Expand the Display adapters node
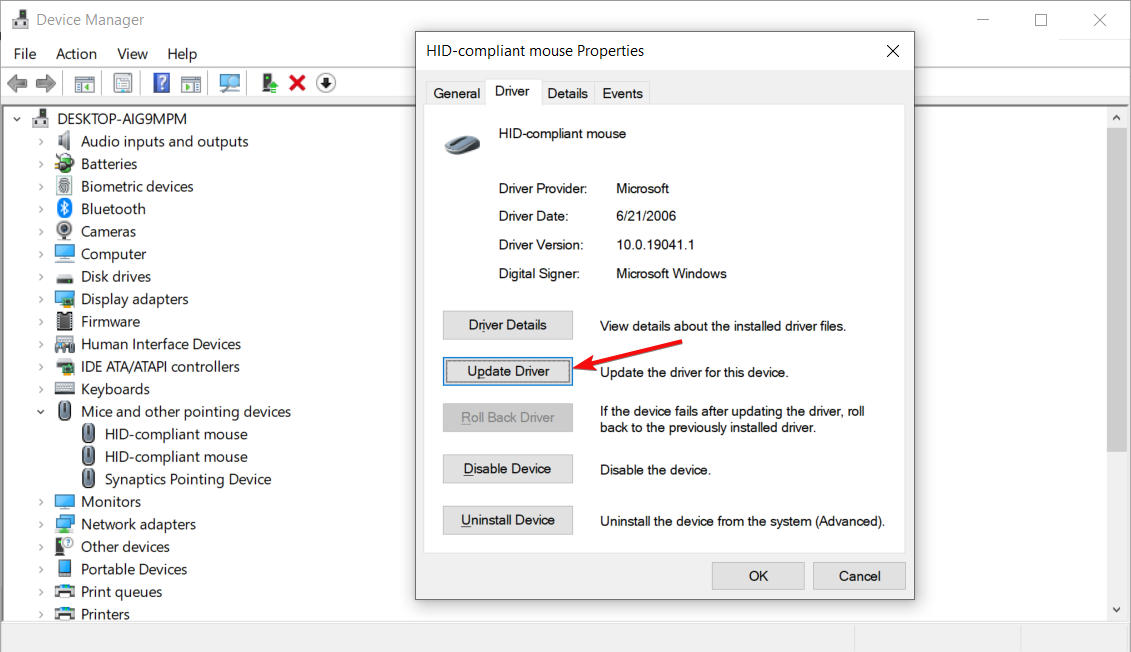The width and height of the screenshot is (1131, 652). pyautogui.click(x=41, y=299)
